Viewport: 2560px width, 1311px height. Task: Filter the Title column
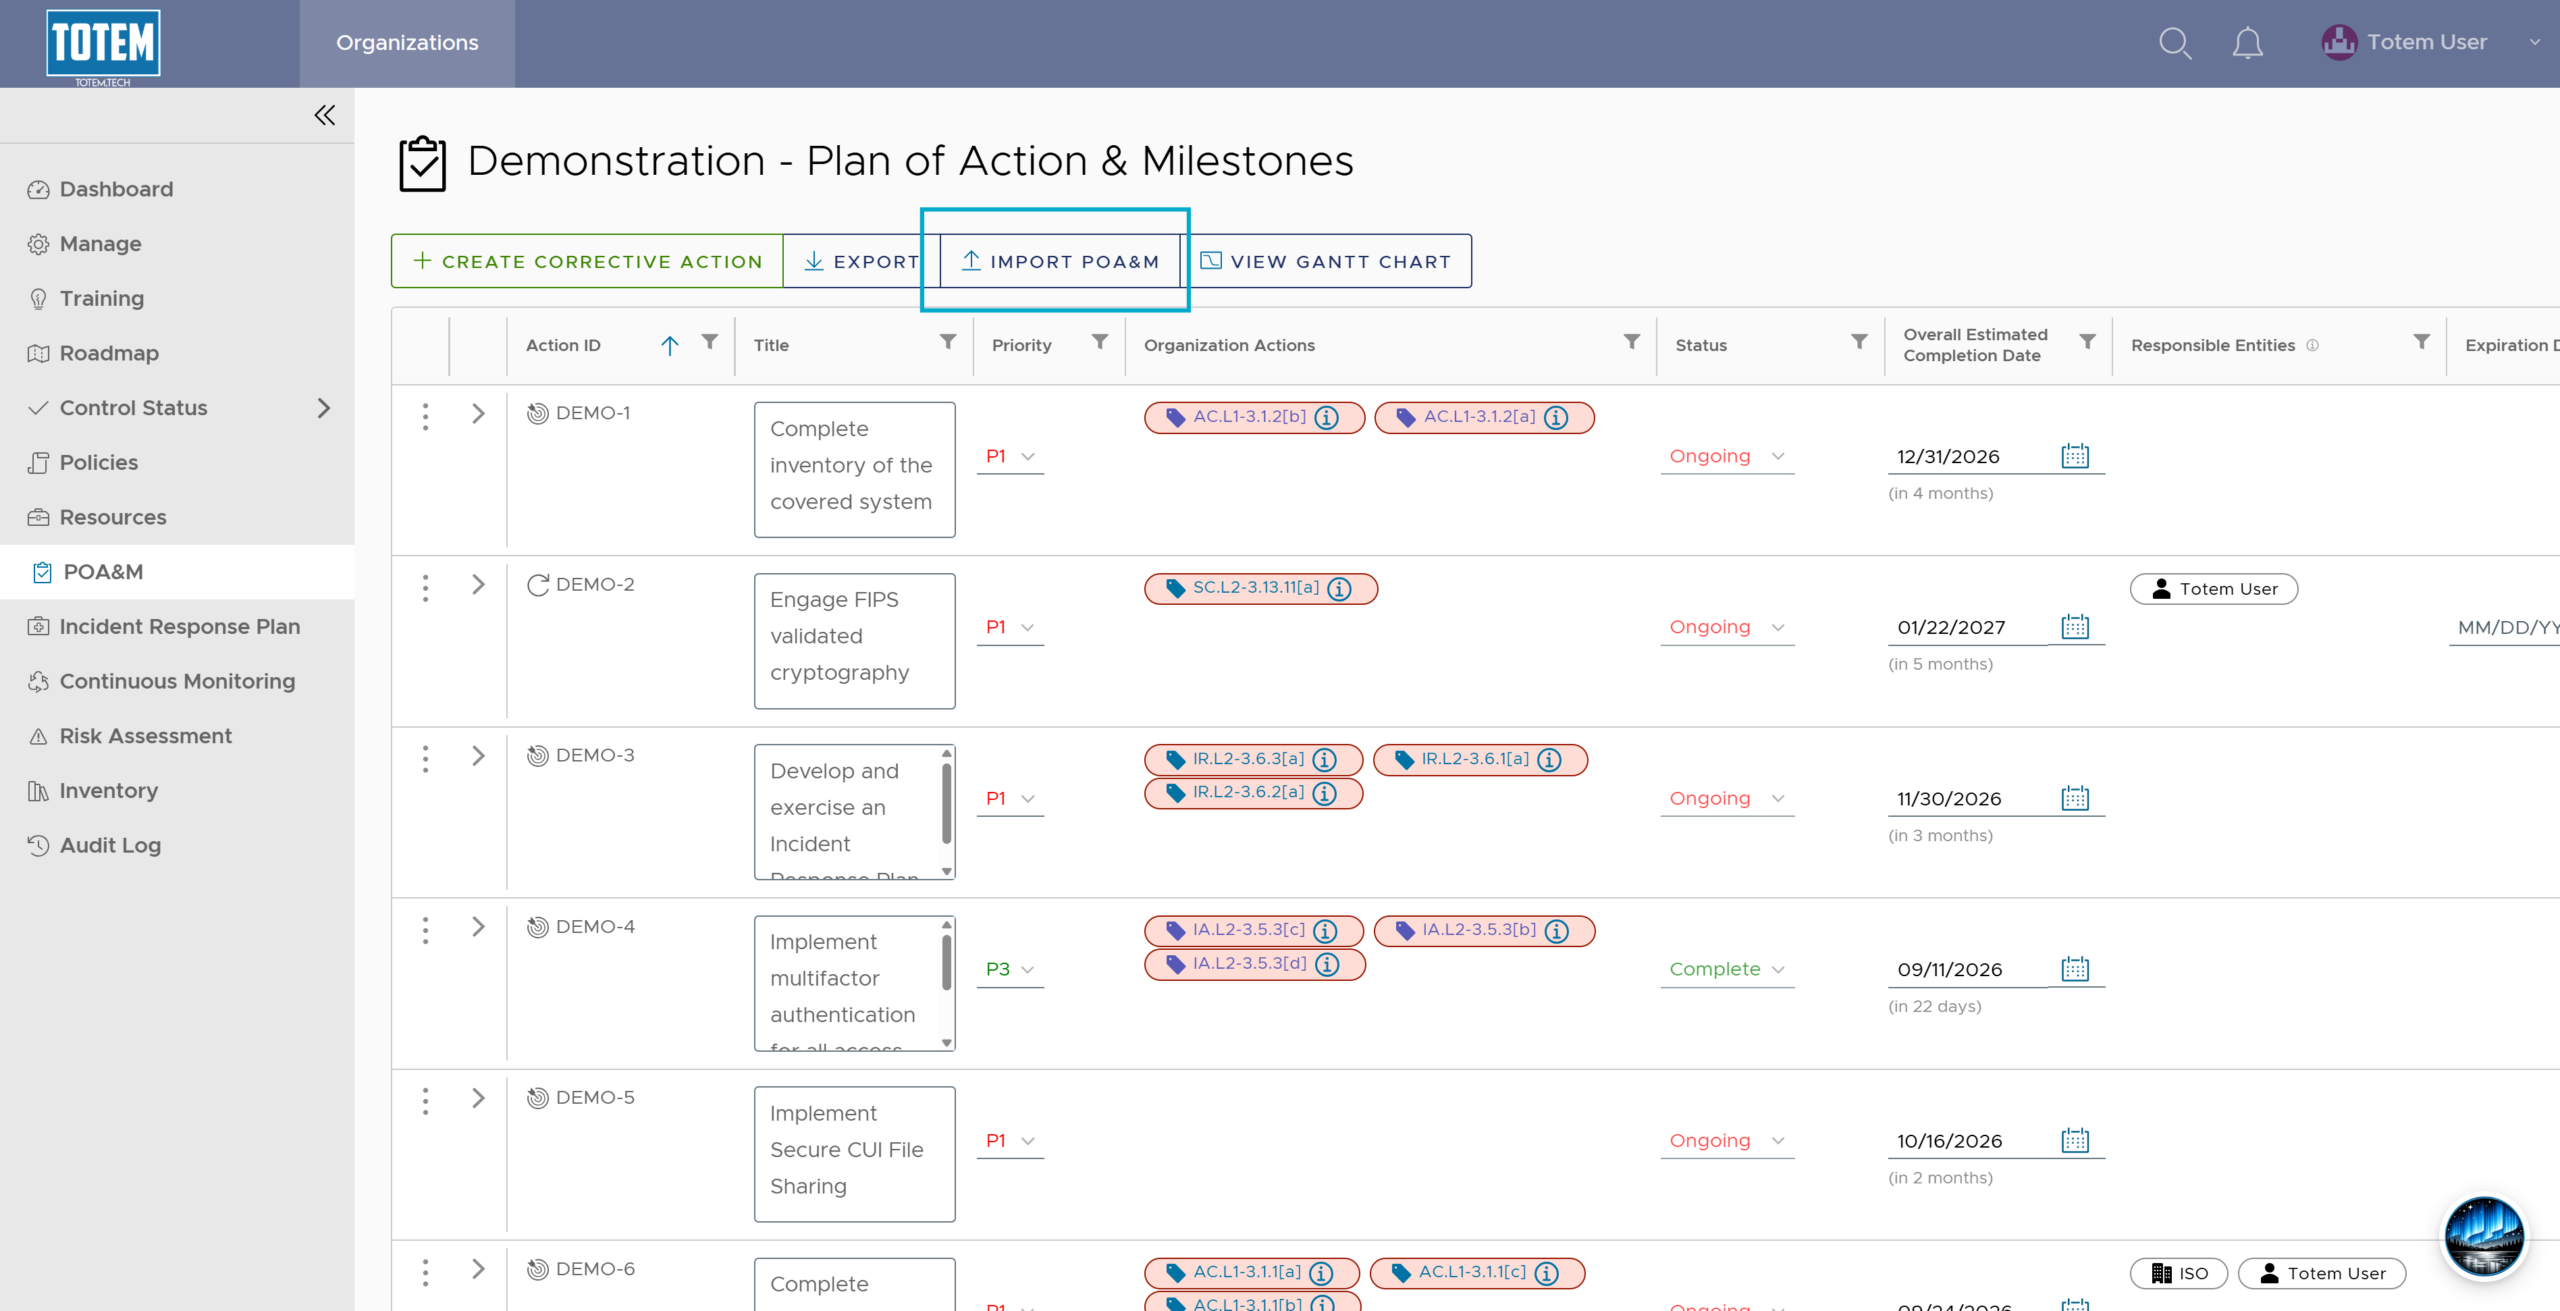[x=948, y=342]
